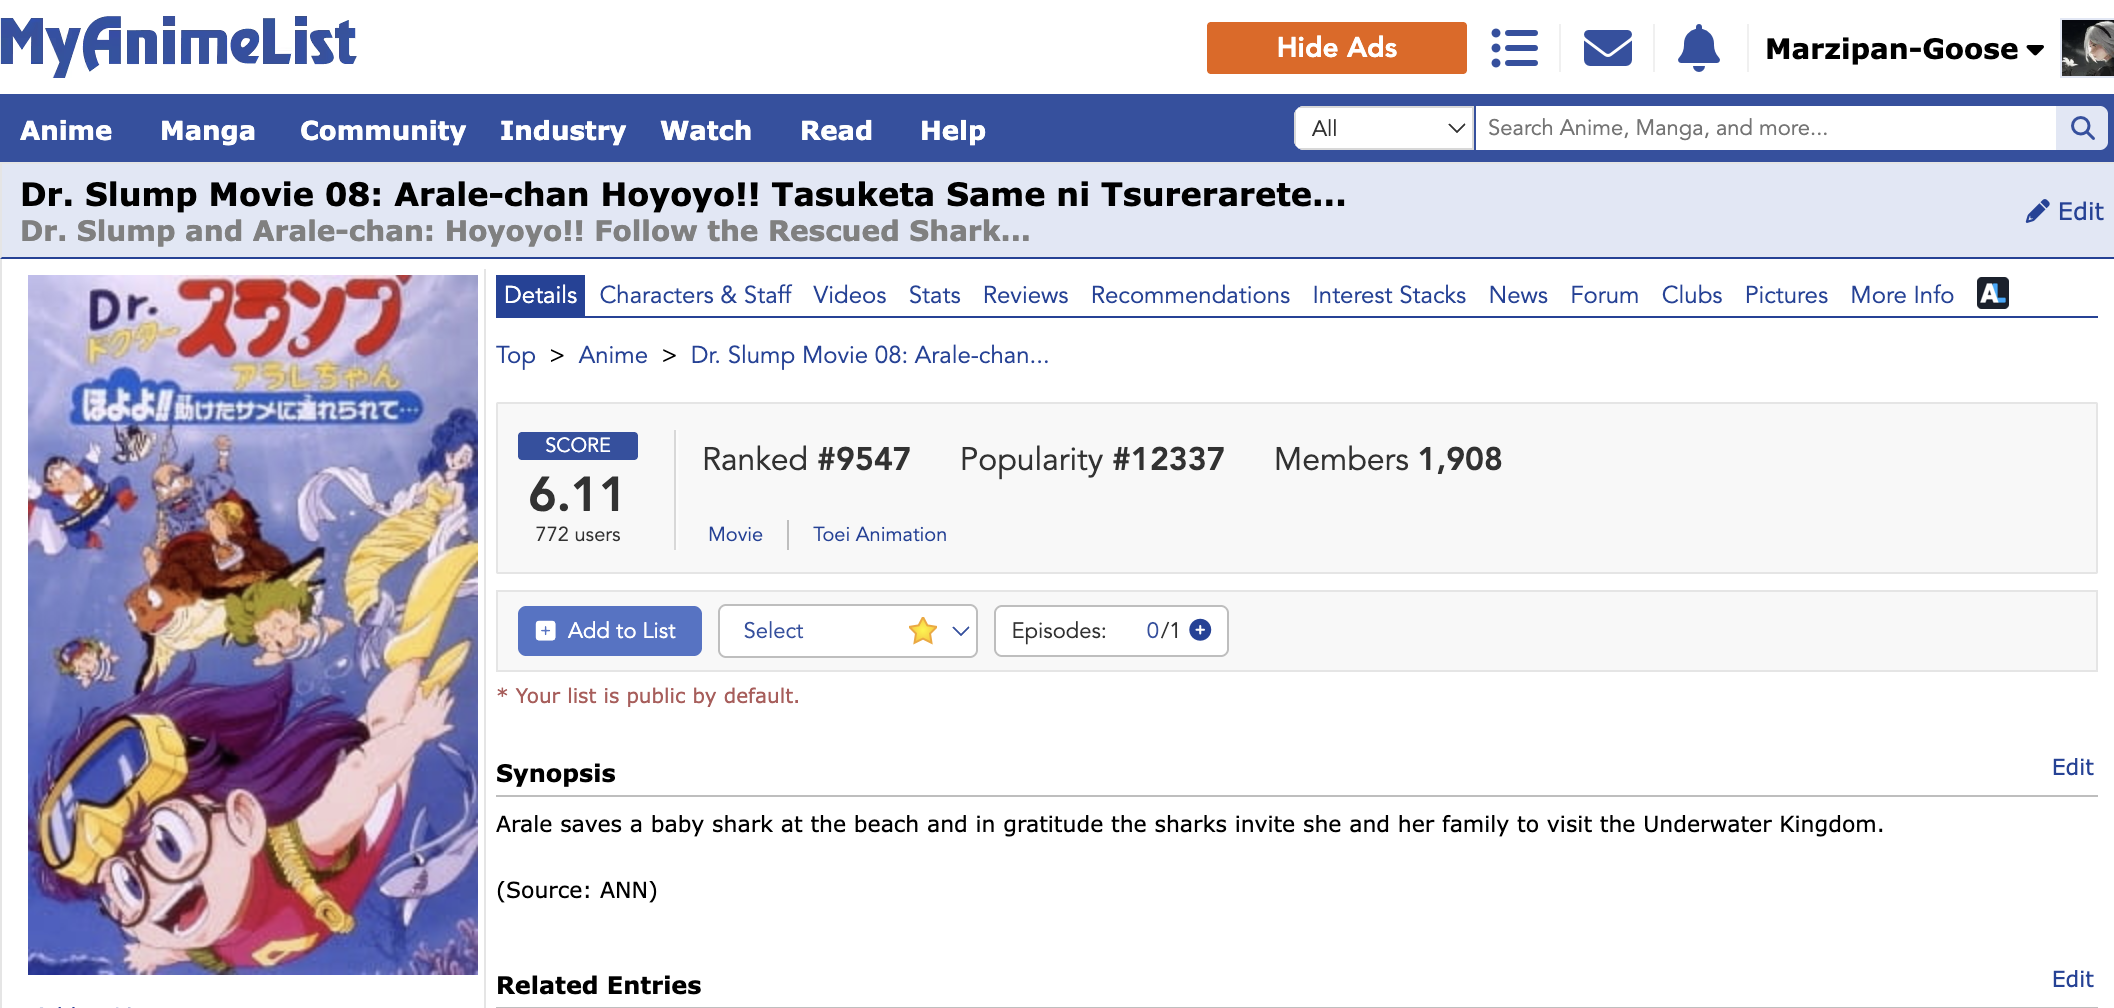Screen dimensions: 2114x1008
Task: Open the notifications bell icon
Action: 1699,48
